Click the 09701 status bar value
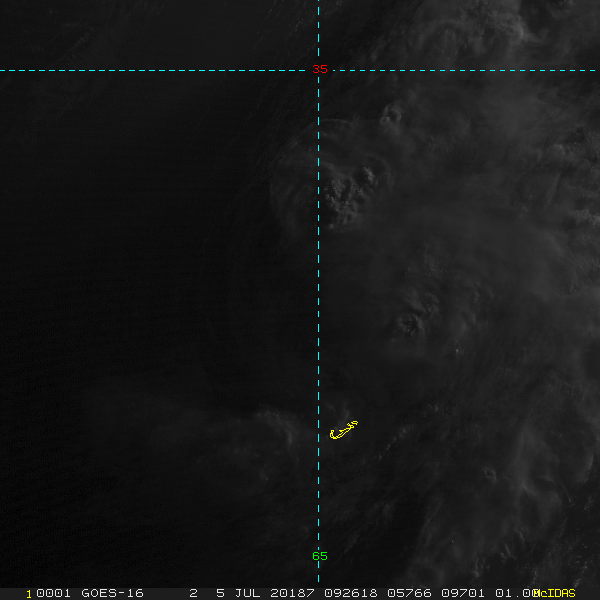This screenshot has height=600, width=600. 463,593
